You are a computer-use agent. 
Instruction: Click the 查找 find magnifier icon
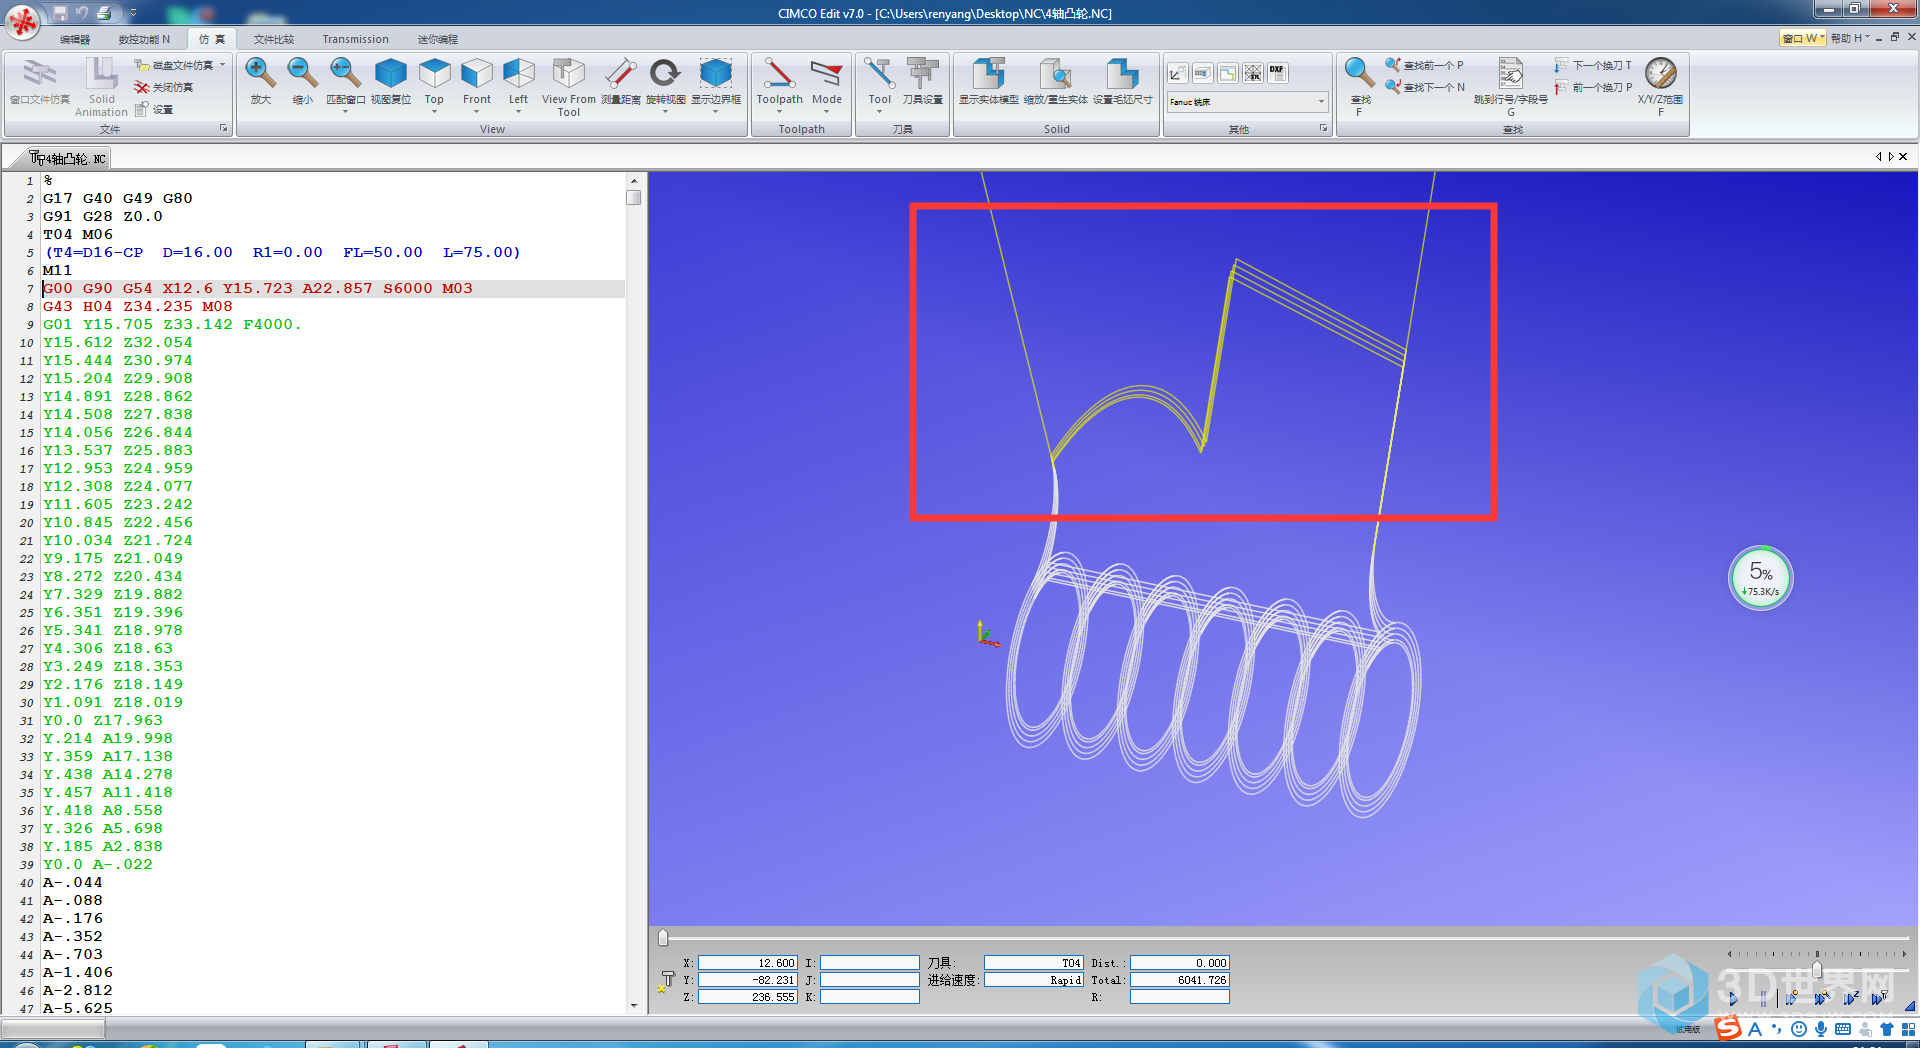click(x=1359, y=74)
